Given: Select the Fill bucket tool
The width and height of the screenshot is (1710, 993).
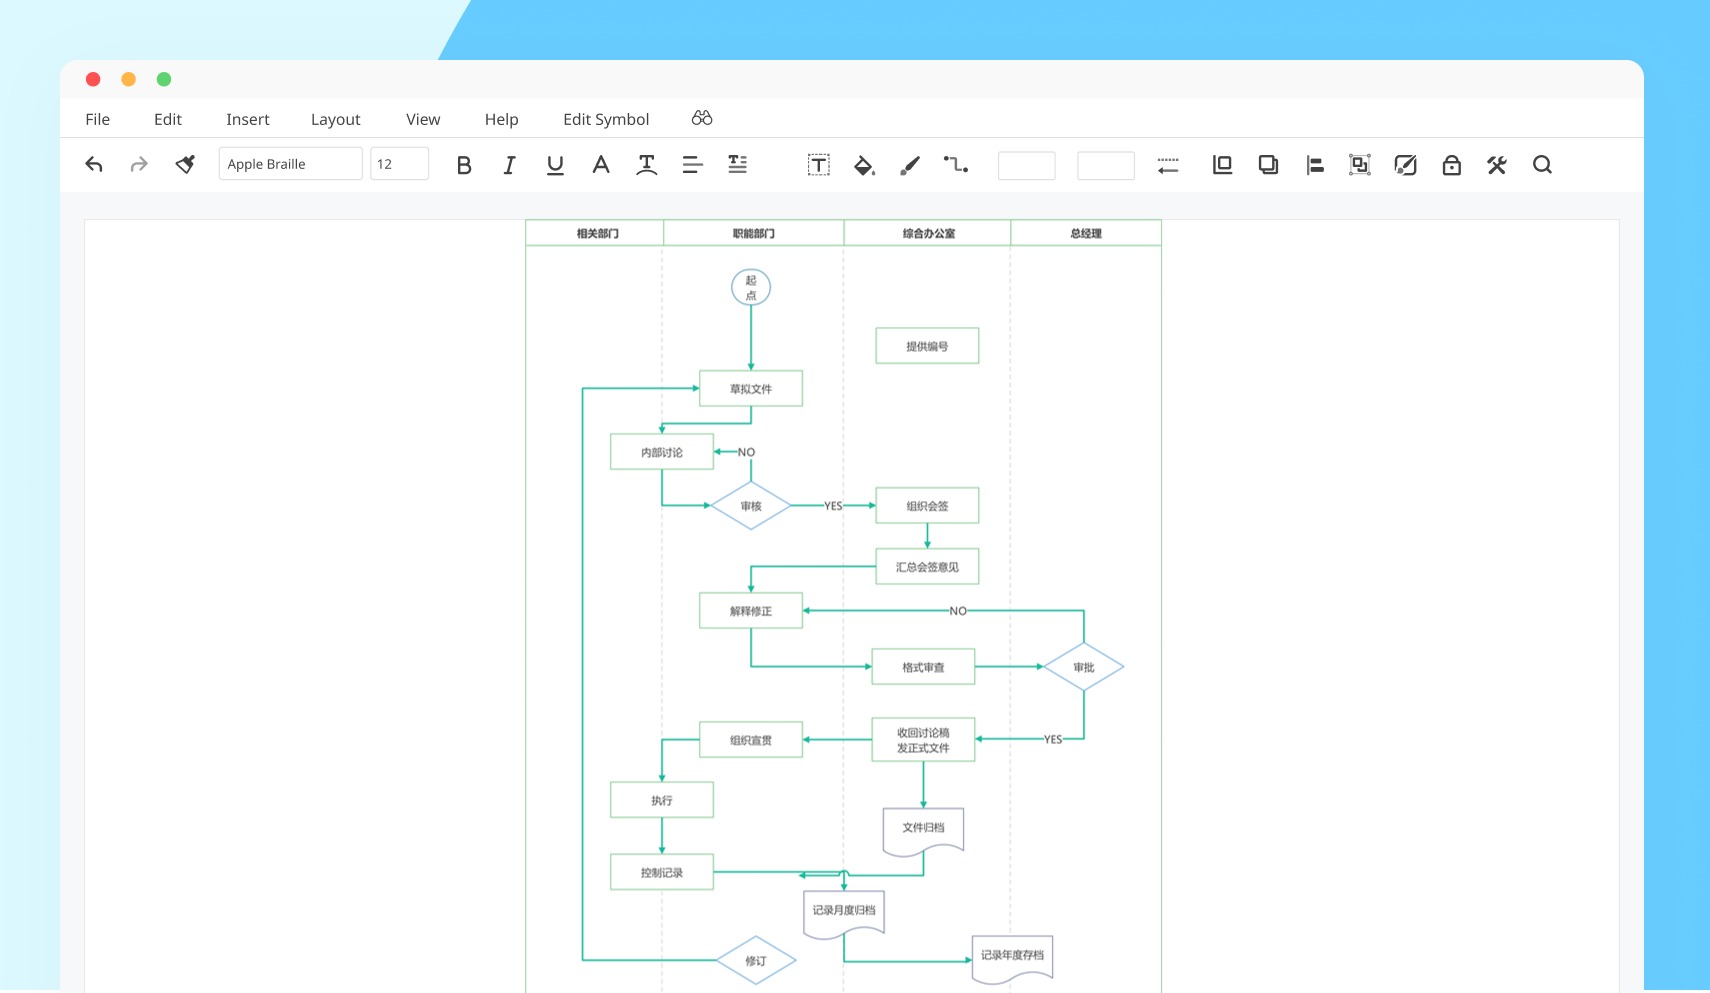Looking at the screenshot, I should point(864,165).
